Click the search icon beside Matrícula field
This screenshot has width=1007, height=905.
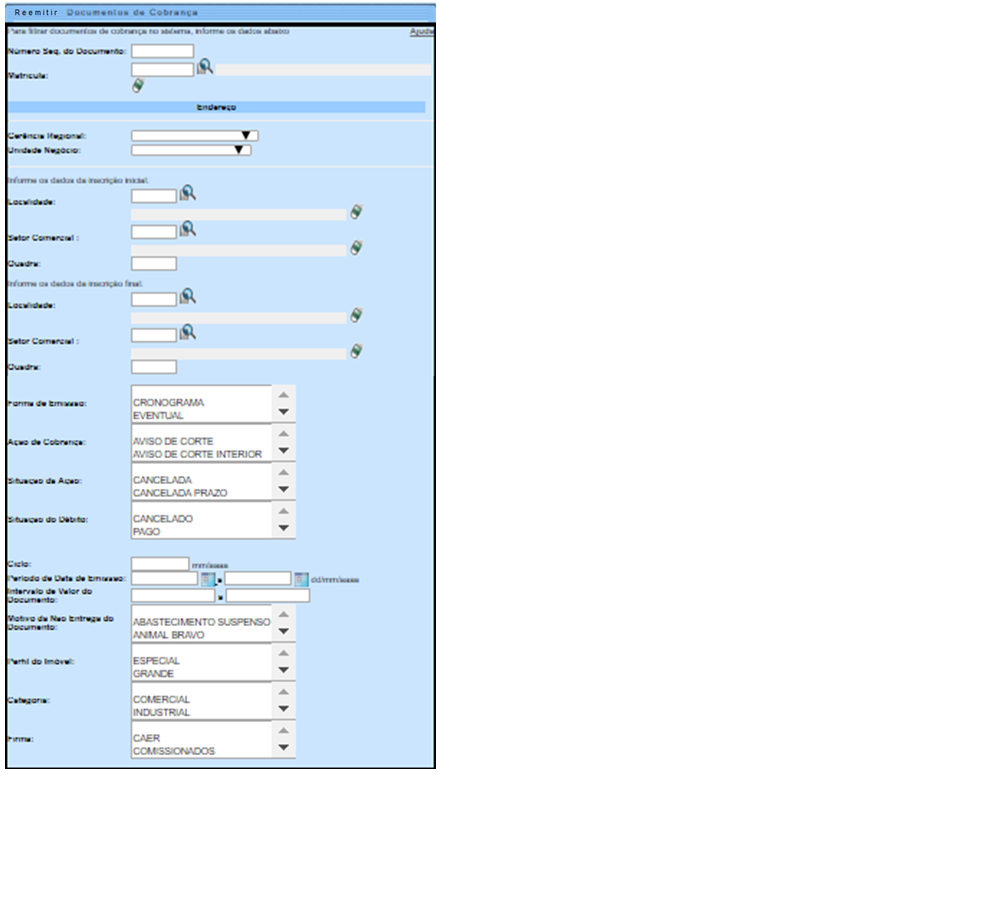click(x=205, y=67)
